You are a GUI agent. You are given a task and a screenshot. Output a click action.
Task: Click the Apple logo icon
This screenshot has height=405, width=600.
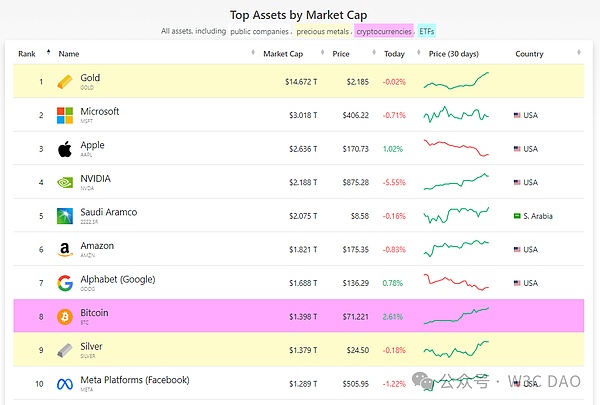pos(64,149)
